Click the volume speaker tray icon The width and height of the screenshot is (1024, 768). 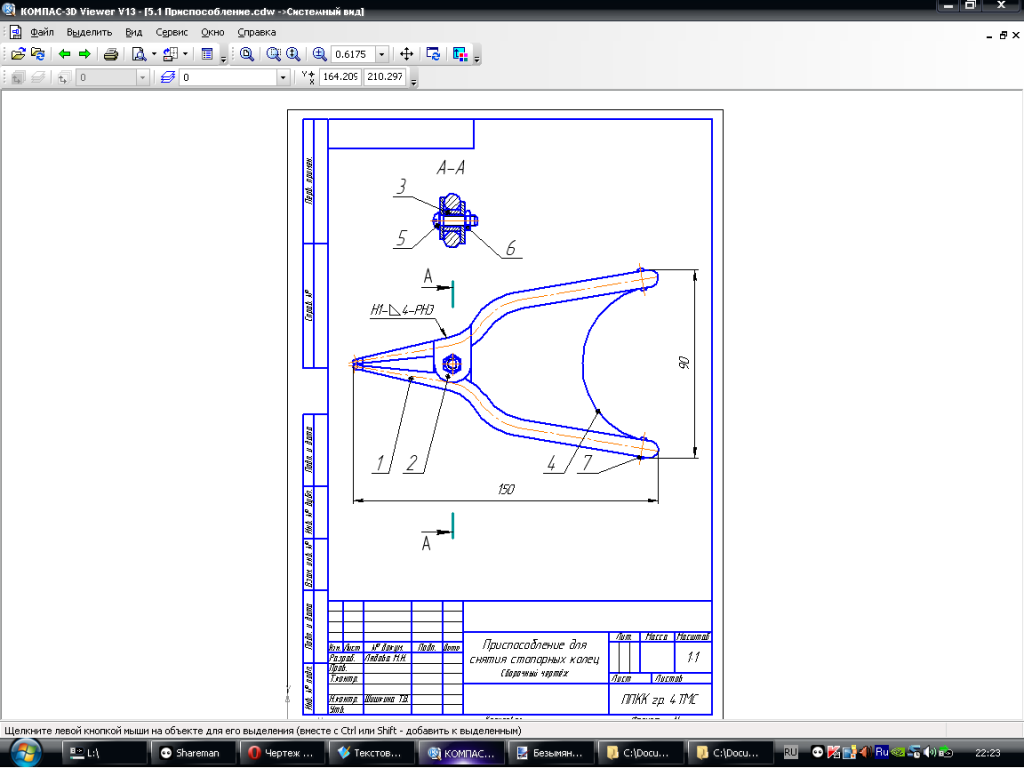(x=929, y=752)
